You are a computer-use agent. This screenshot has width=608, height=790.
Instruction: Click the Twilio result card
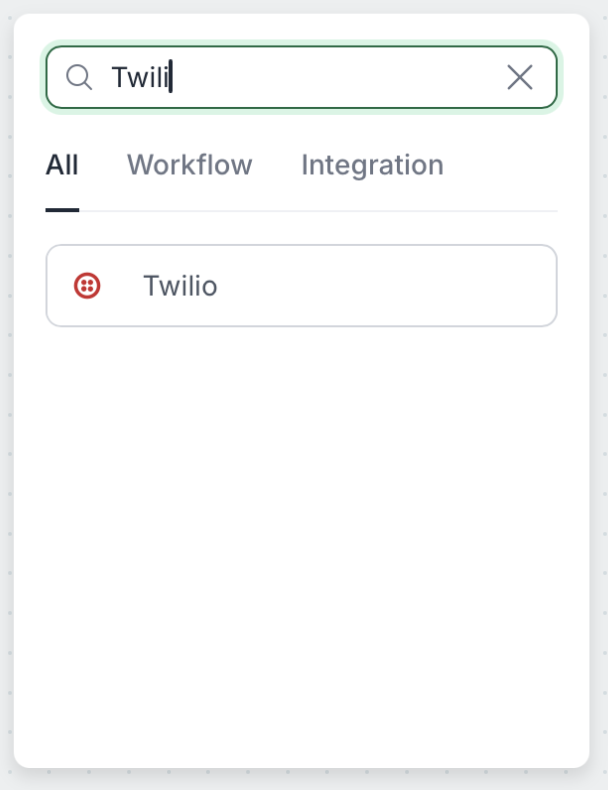[x=301, y=286]
